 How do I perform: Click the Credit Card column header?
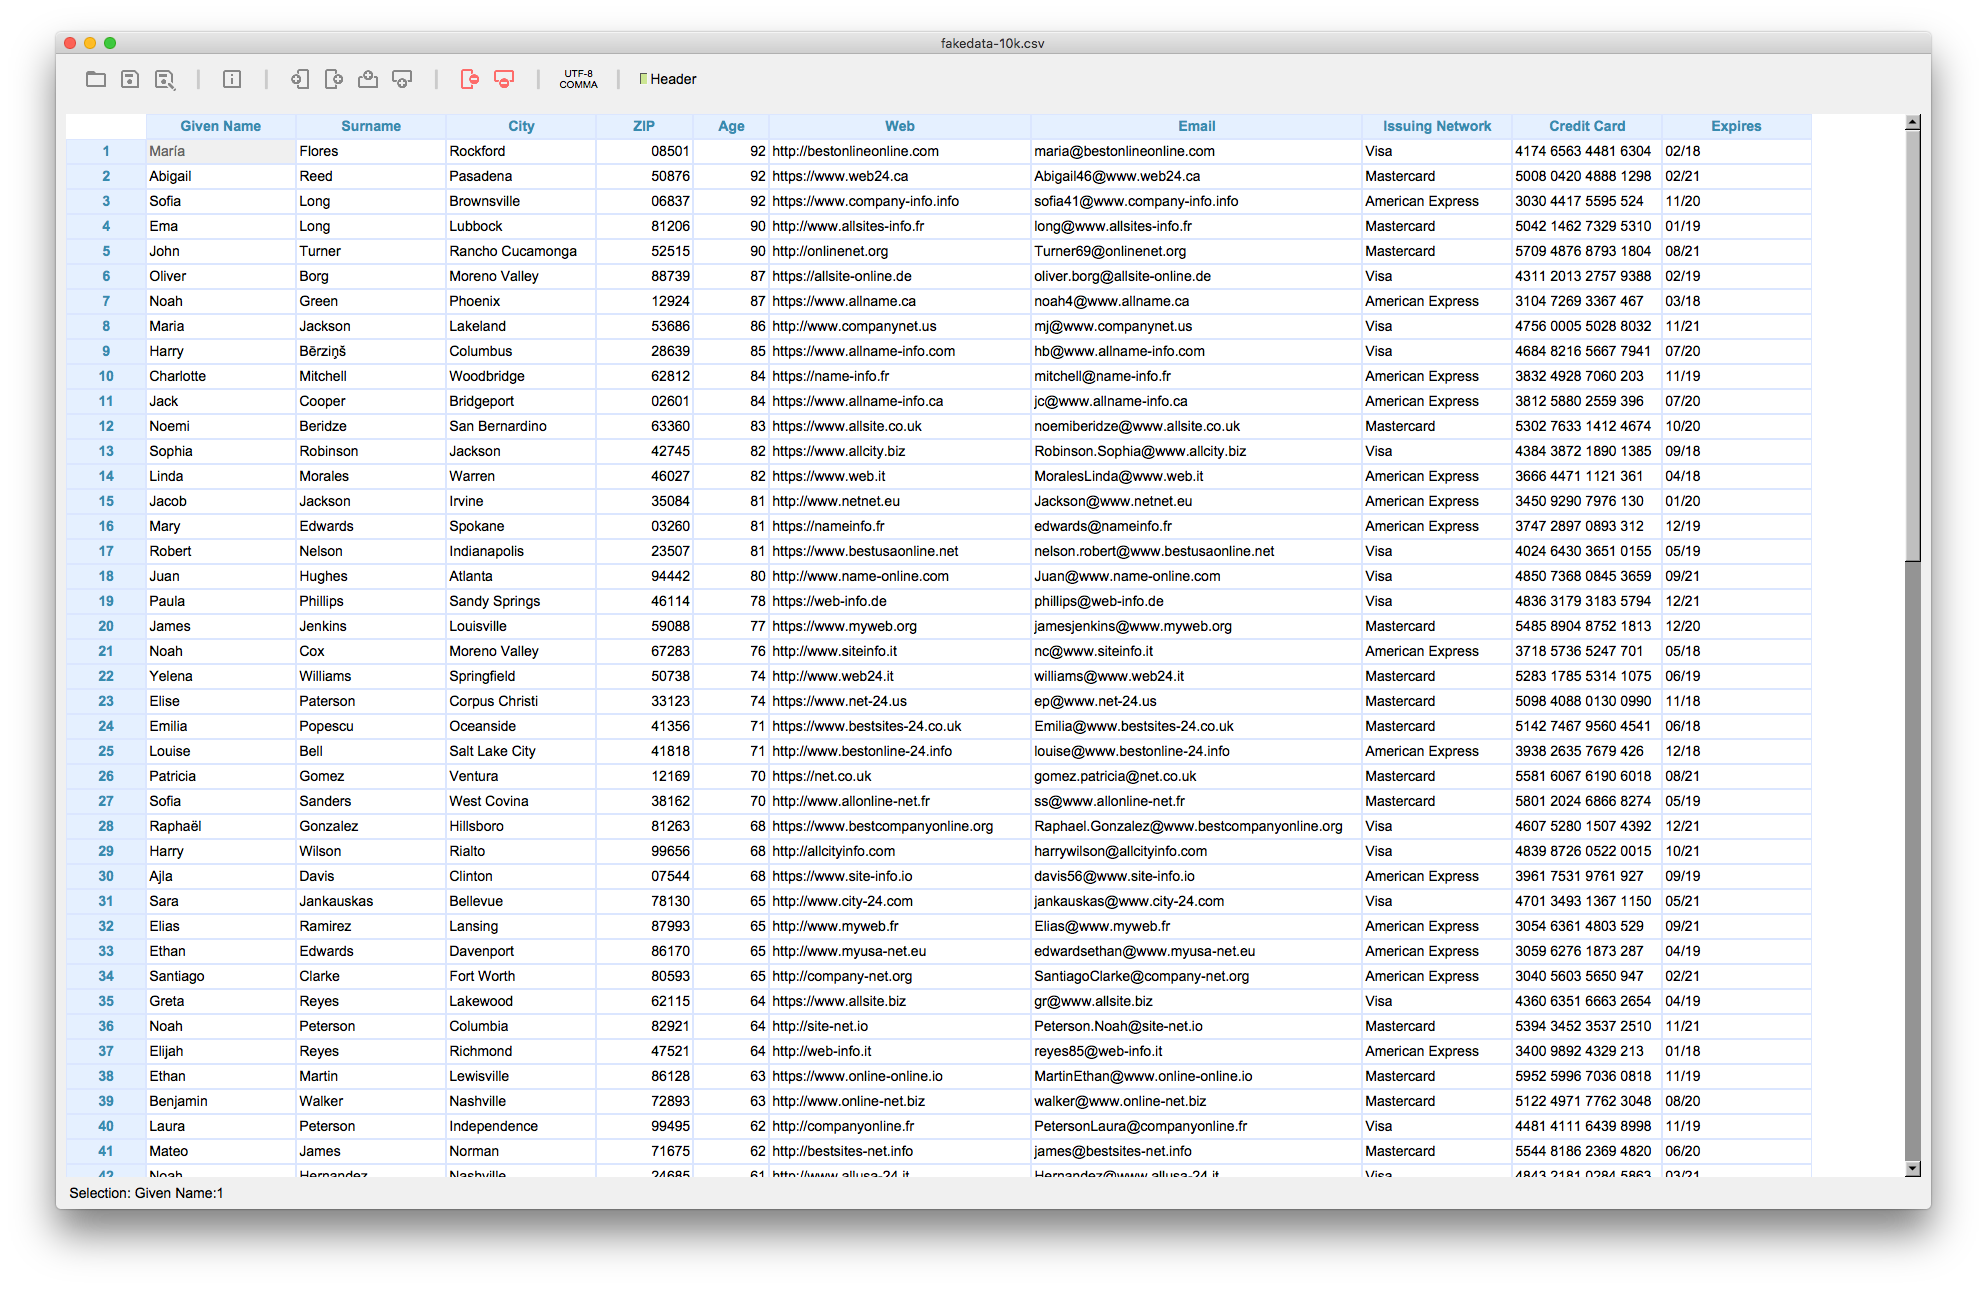pos(1586,126)
